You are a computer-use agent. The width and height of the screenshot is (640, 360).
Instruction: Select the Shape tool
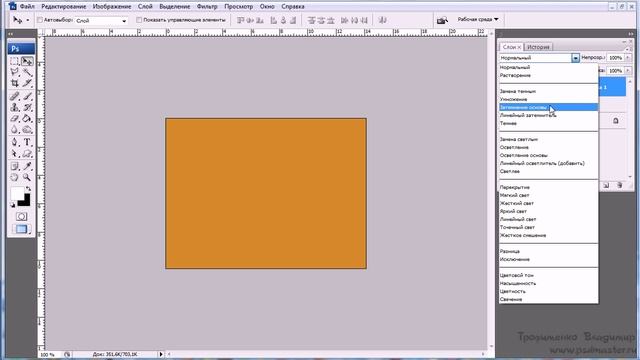[27, 153]
